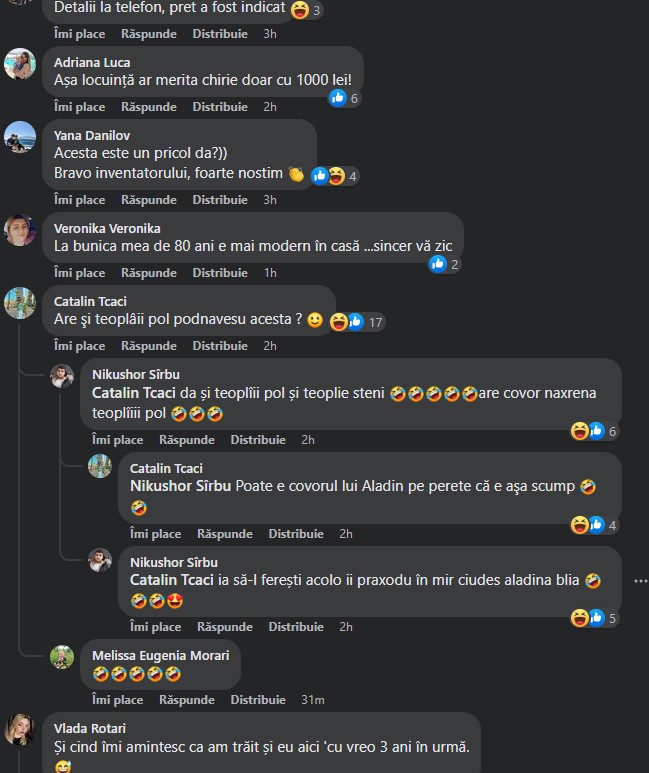649x773 pixels.
Task: Click Răspunde under Melissa Eugenia Morari's comment
Action: pos(186,700)
